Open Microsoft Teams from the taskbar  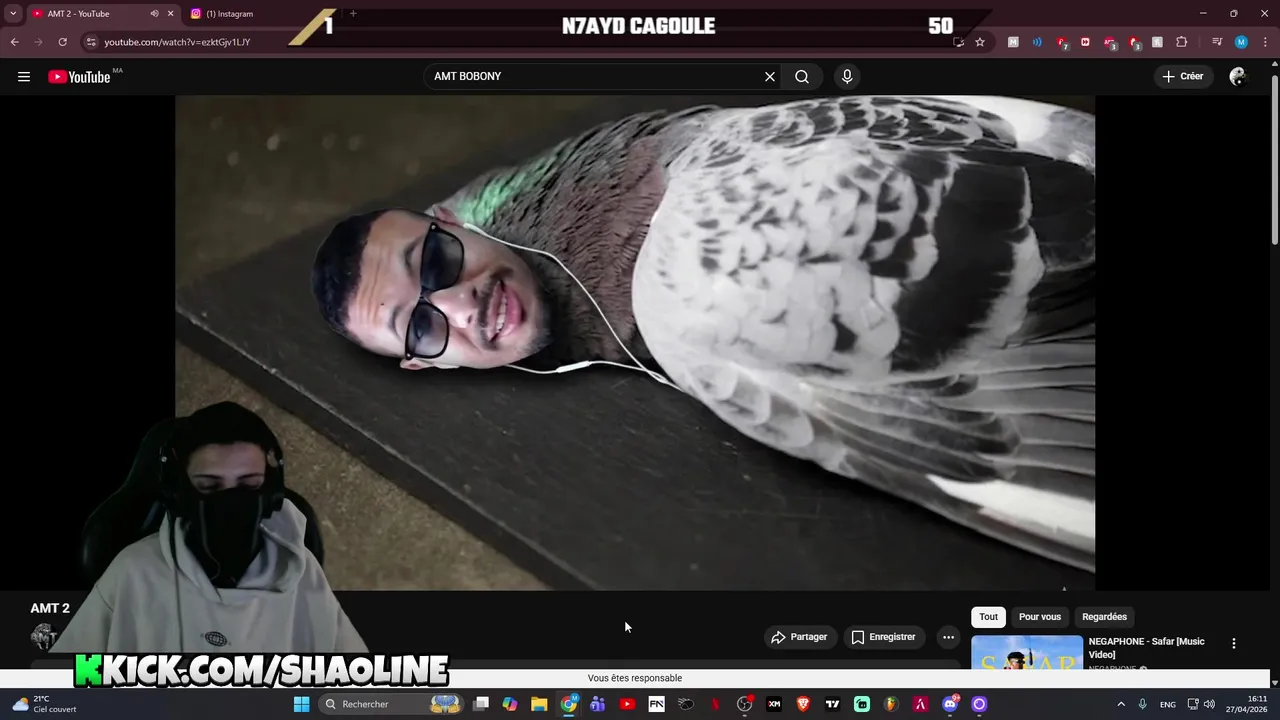click(x=598, y=704)
